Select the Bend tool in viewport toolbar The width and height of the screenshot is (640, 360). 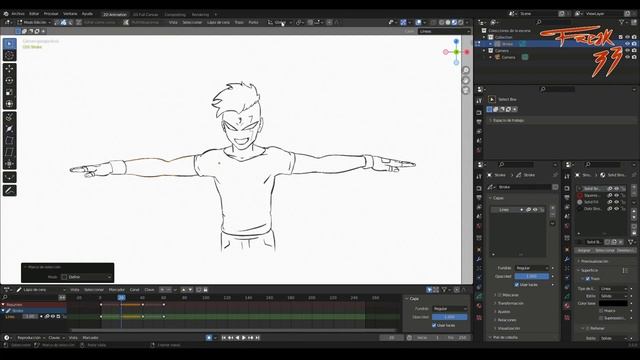9,141
